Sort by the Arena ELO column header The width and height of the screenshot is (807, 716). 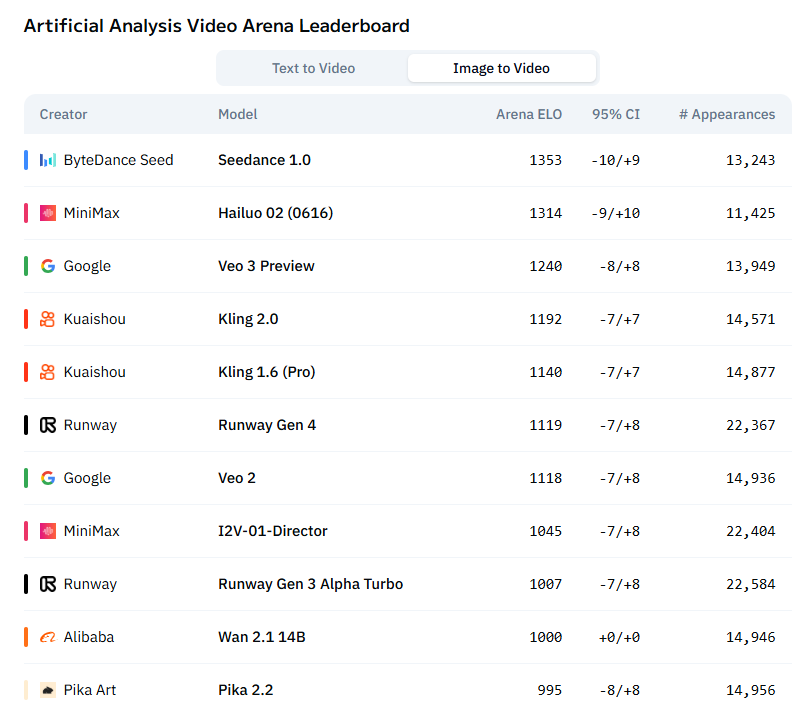pos(529,114)
